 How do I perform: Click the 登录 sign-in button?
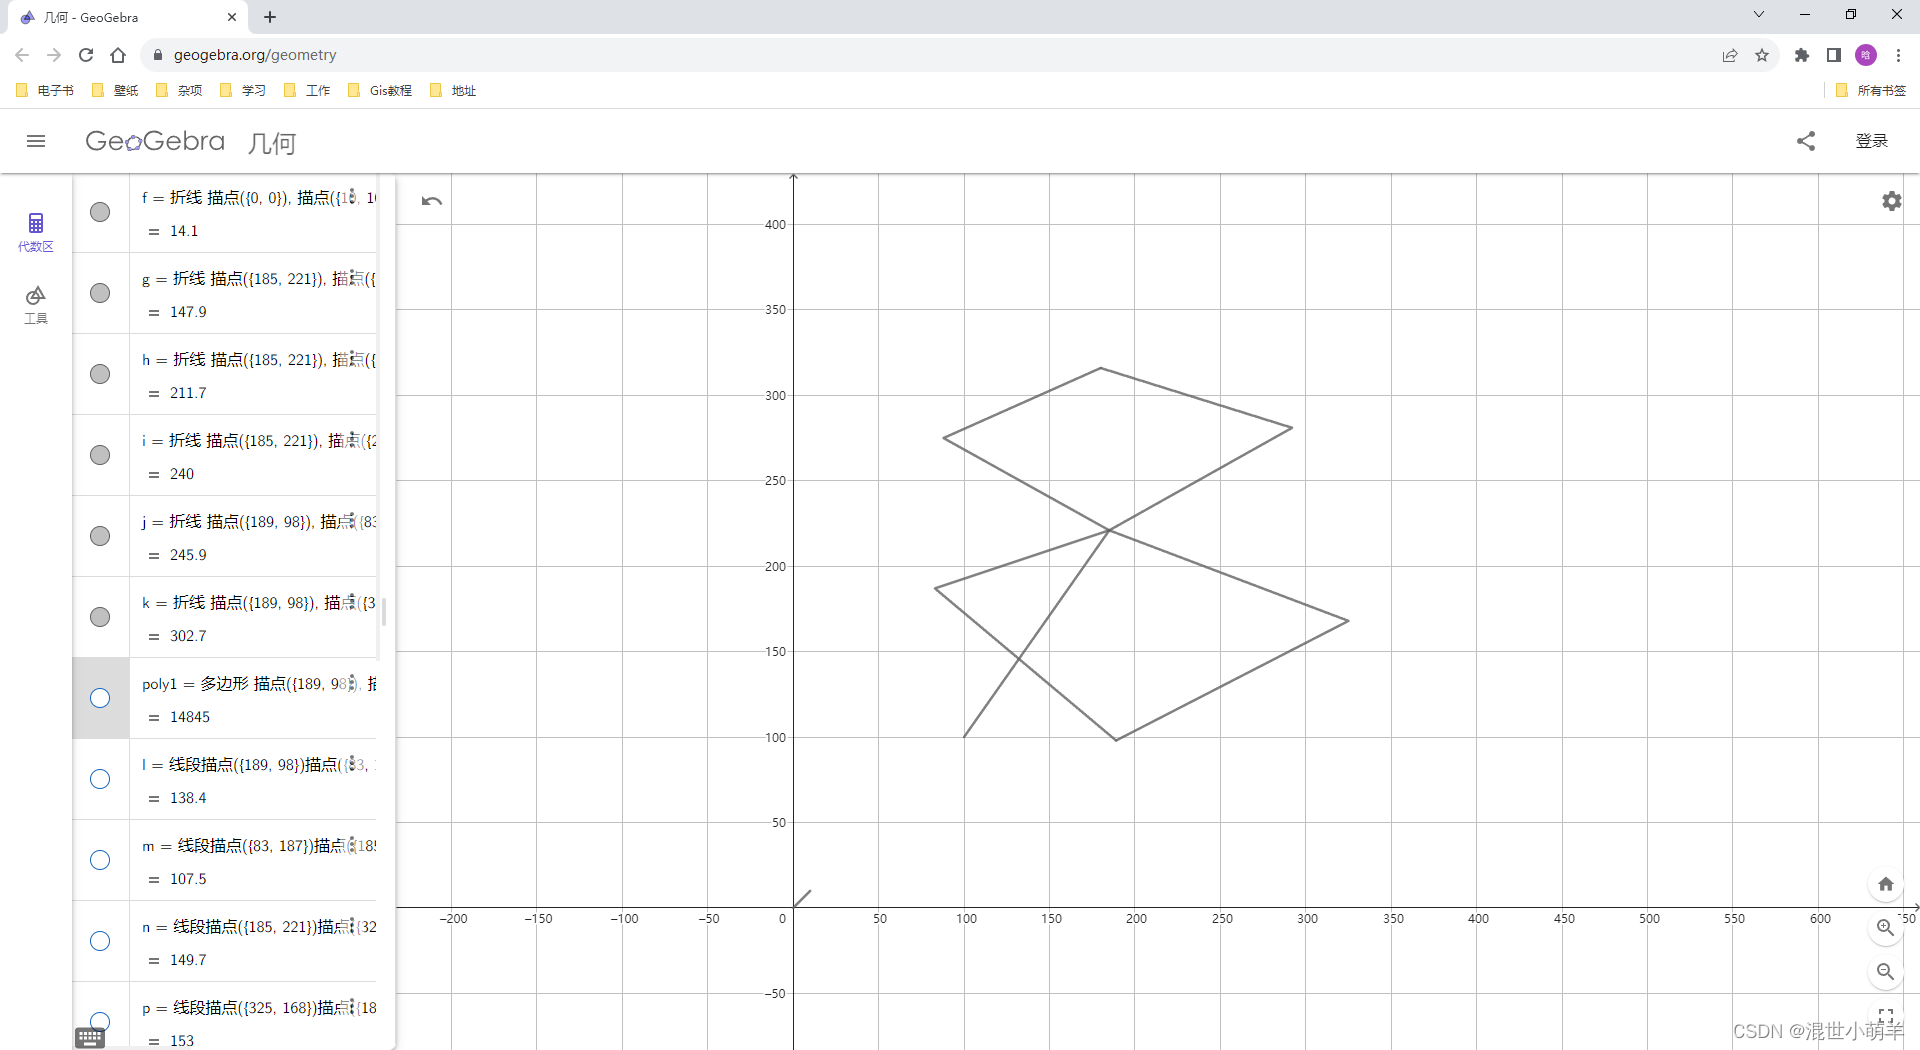[x=1872, y=141]
